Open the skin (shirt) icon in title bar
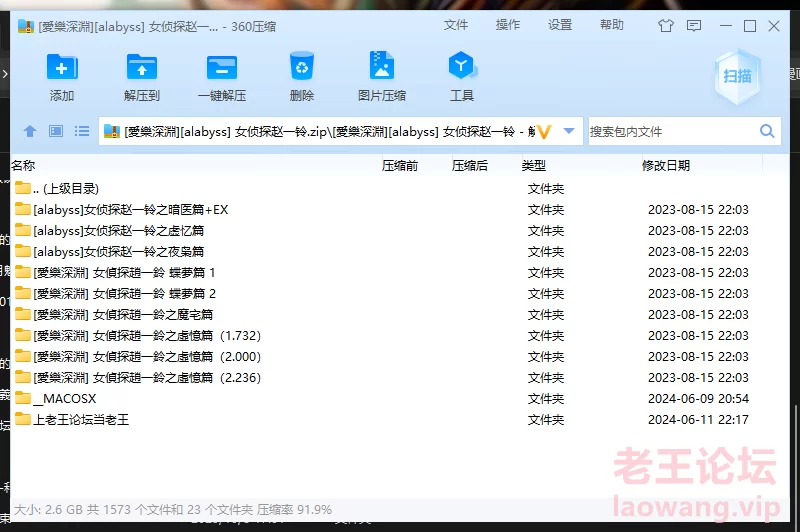This screenshot has height=532, width=800. coord(665,26)
